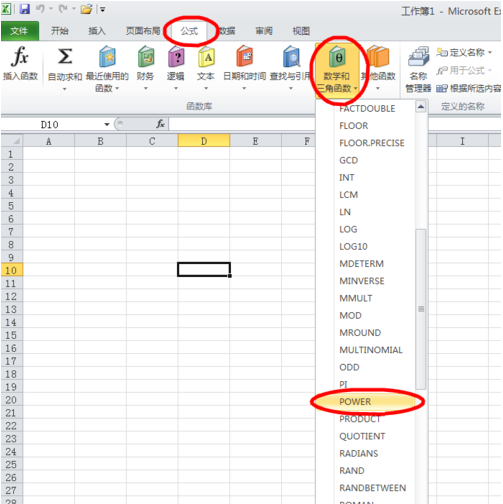Open Lookup and Reference functions icon
The height and width of the screenshot is (504, 503).
[x=291, y=56]
